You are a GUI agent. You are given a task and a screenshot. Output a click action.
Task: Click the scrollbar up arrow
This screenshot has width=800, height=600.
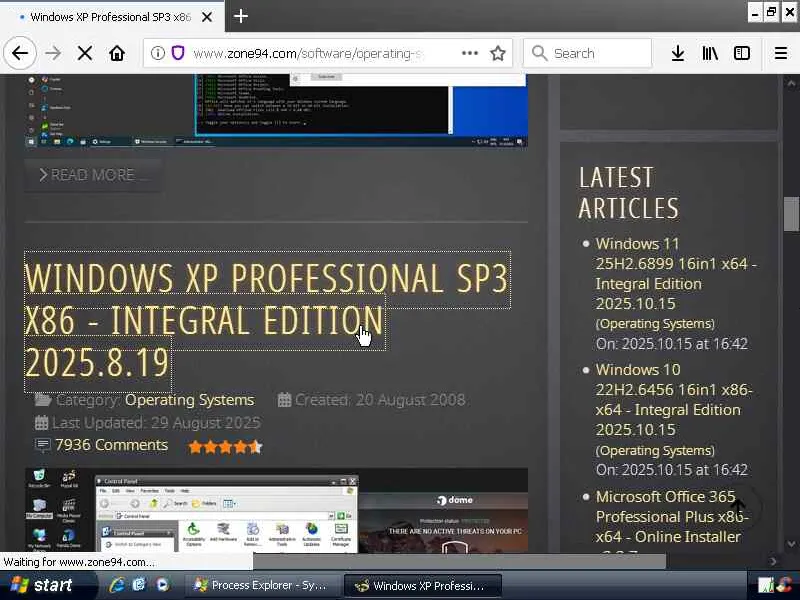click(x=791, y=83)
